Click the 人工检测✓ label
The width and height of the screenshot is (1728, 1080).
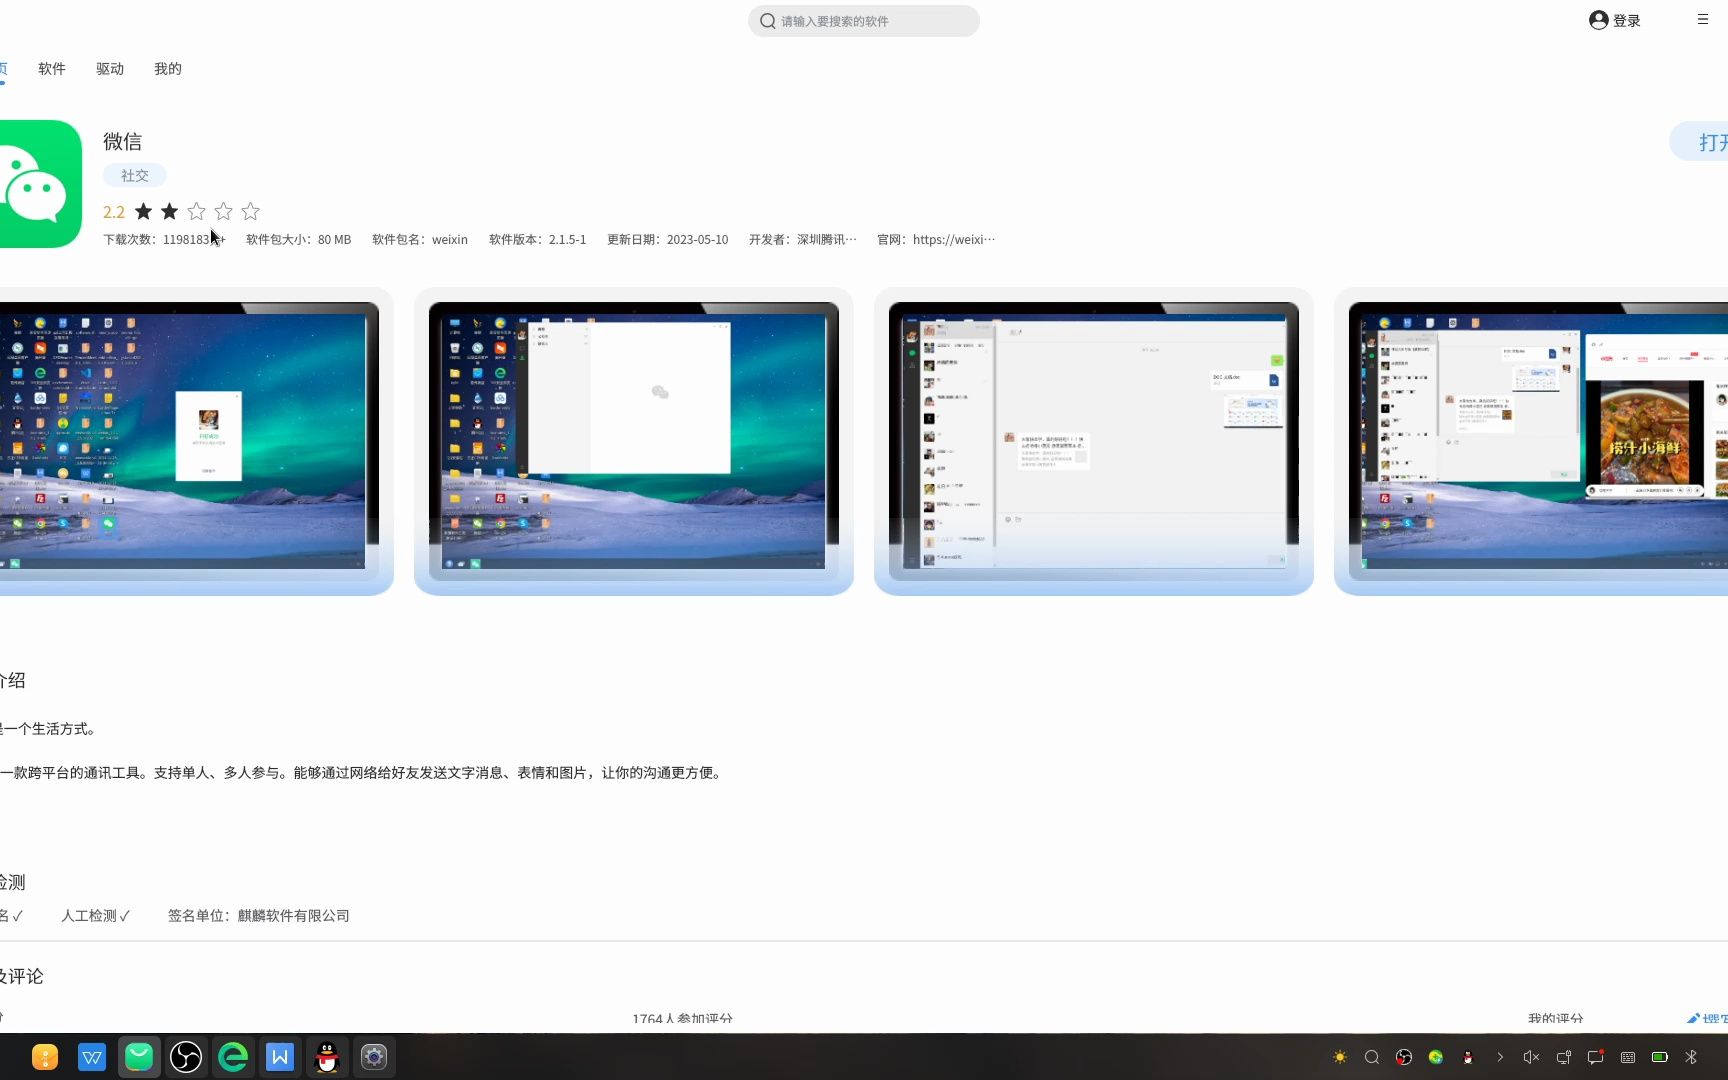point(96,916)
